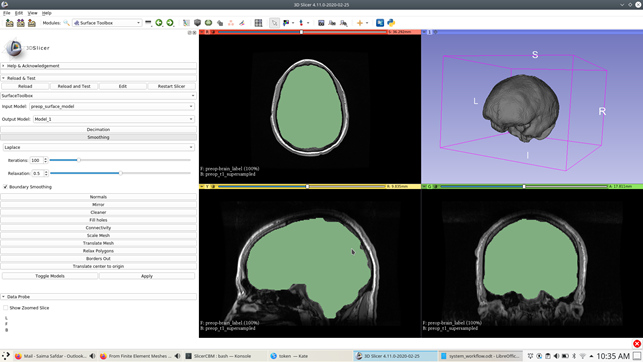This screenshot has height=362, width=643.
Task: Open the Edit menu
Action: (19, 13)
